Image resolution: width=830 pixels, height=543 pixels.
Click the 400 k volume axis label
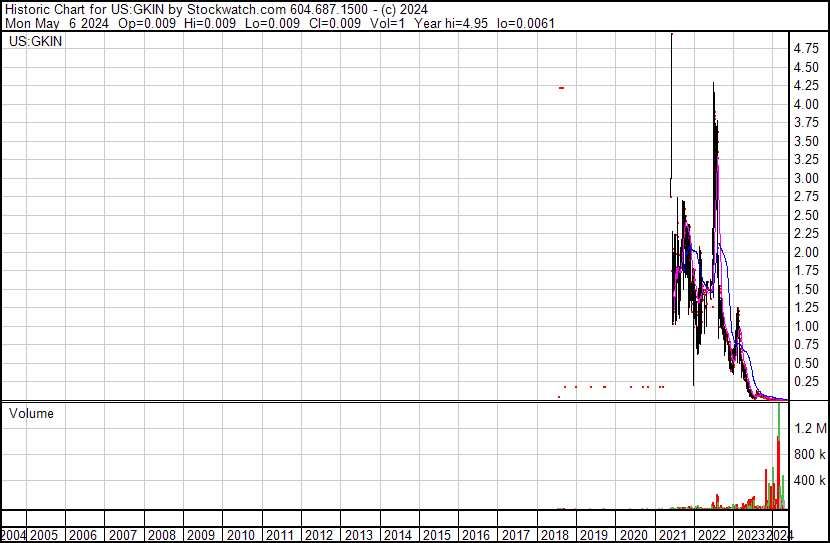tap(809, 481)
